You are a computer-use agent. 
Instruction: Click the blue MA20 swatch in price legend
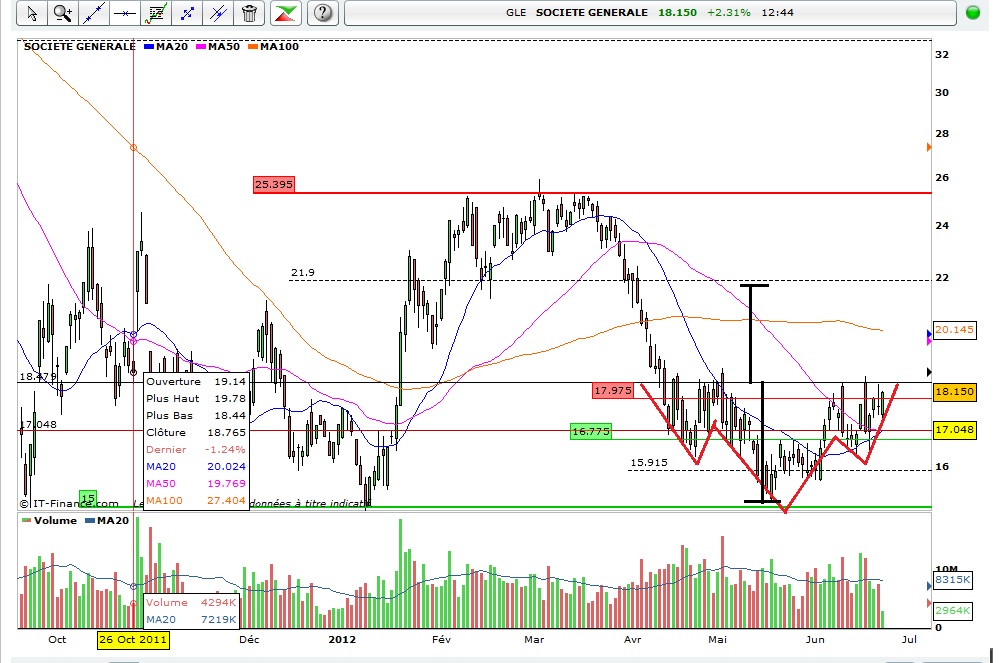tap(149, 46)
